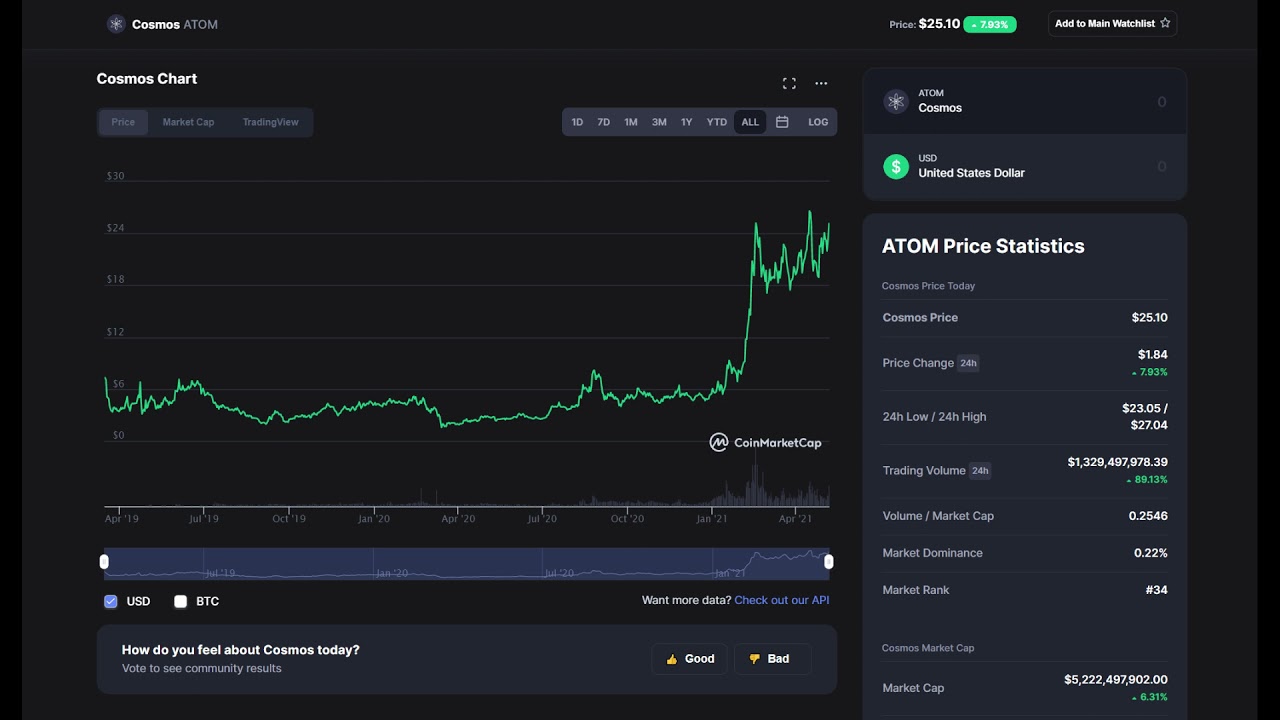Click the $24 price axis label
This screenshot has height=720, width=1280.
(x=116, y=228)
